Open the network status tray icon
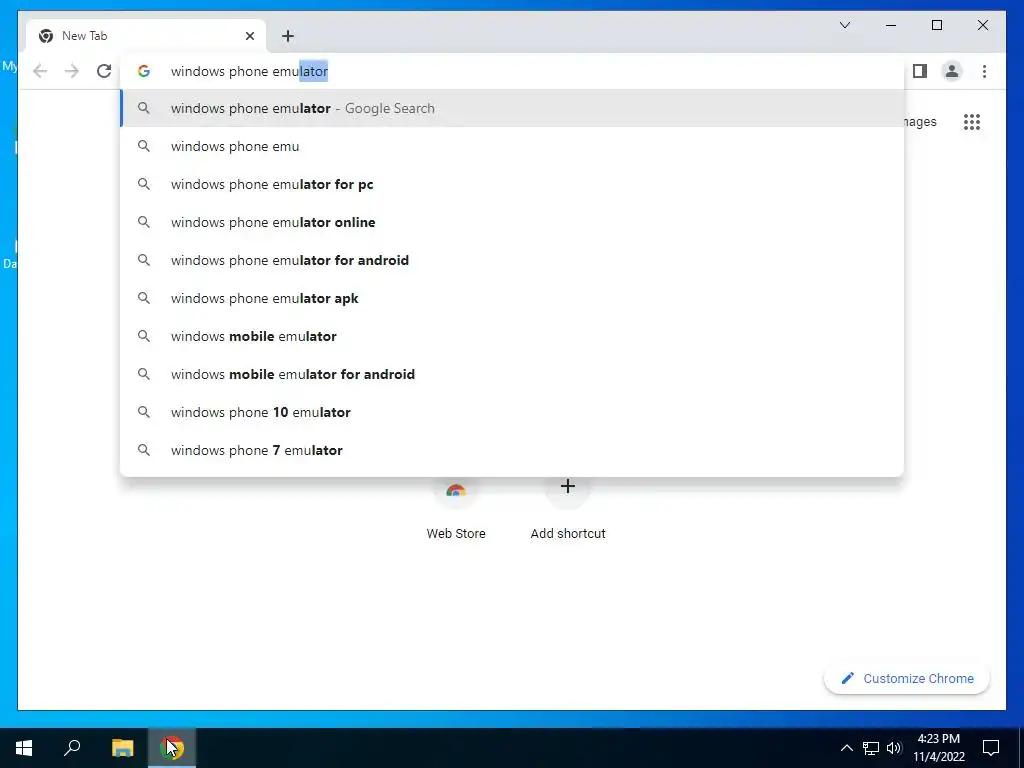 tap(871, 748)
